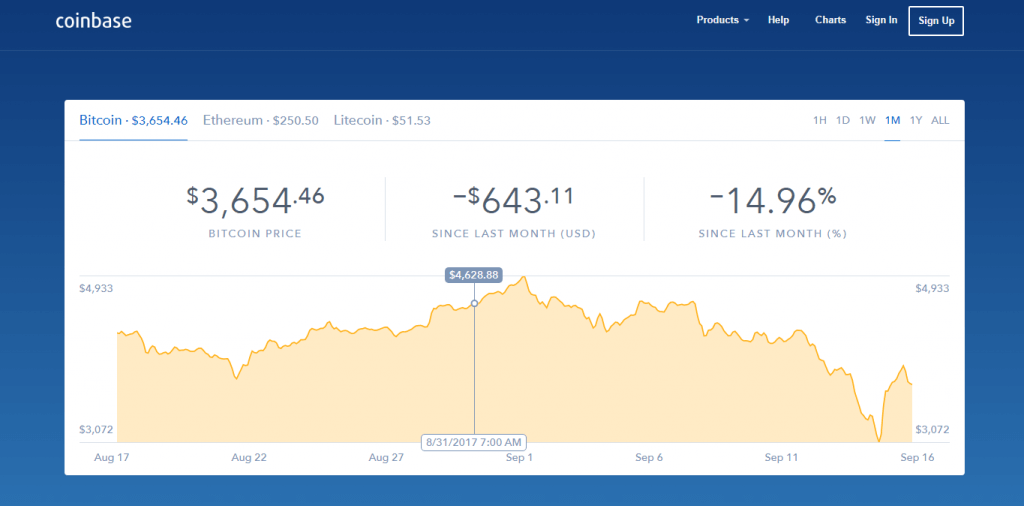The image size is (1024, 506).
Task: Switch to the Litecoin tab
Action: [x=382, y=120]
